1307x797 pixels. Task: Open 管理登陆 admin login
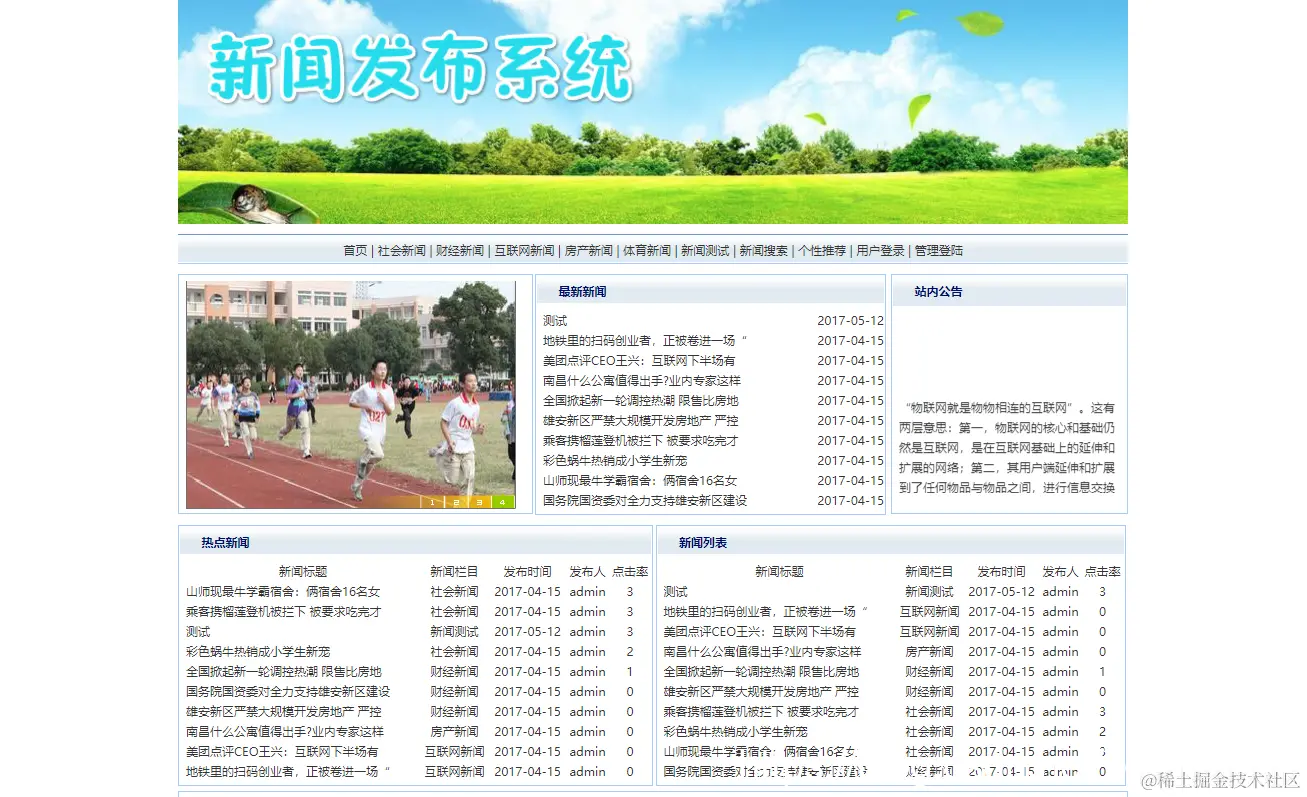pos(940,250)
